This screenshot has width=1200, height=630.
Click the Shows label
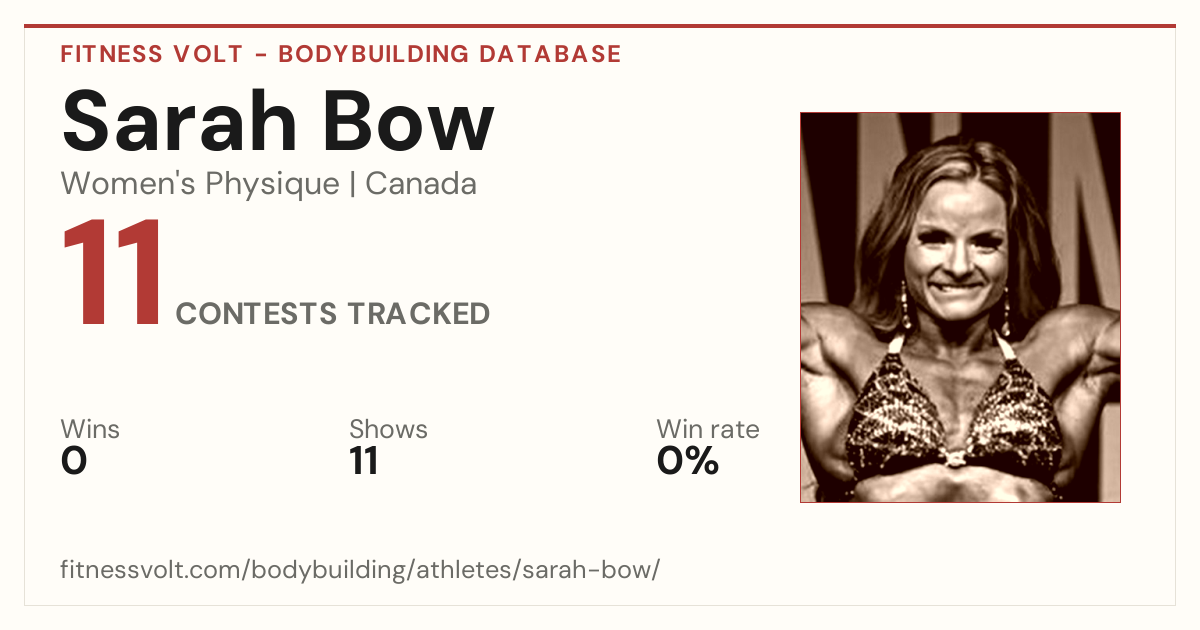tap(388, 429)
